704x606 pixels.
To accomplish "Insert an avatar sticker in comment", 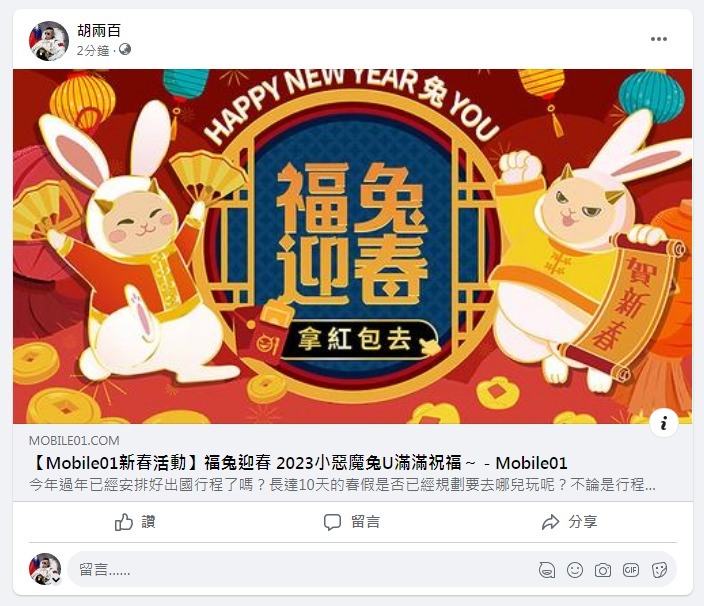I will pyautogui.click(x=547, y=570).
